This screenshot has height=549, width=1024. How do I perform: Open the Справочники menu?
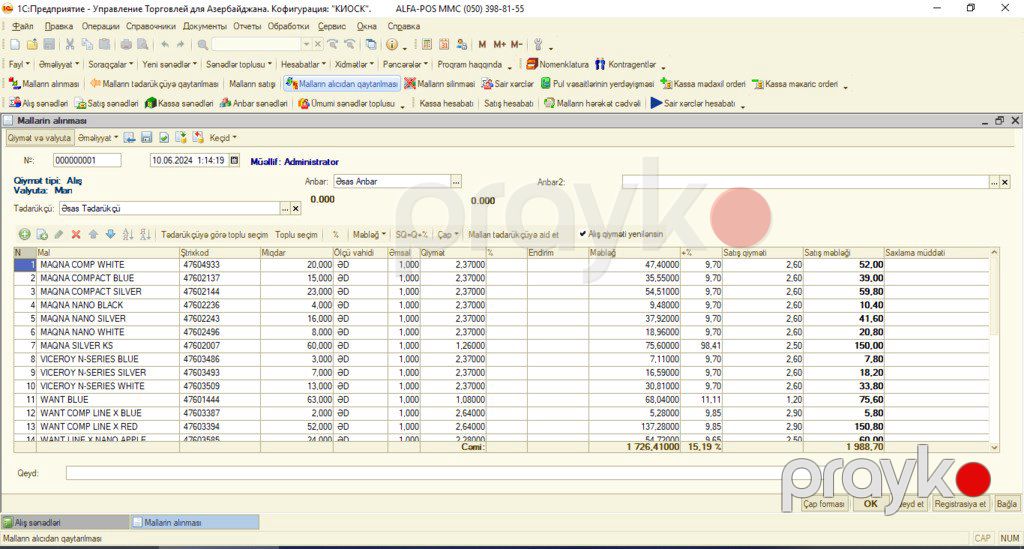tap(151, 26)
